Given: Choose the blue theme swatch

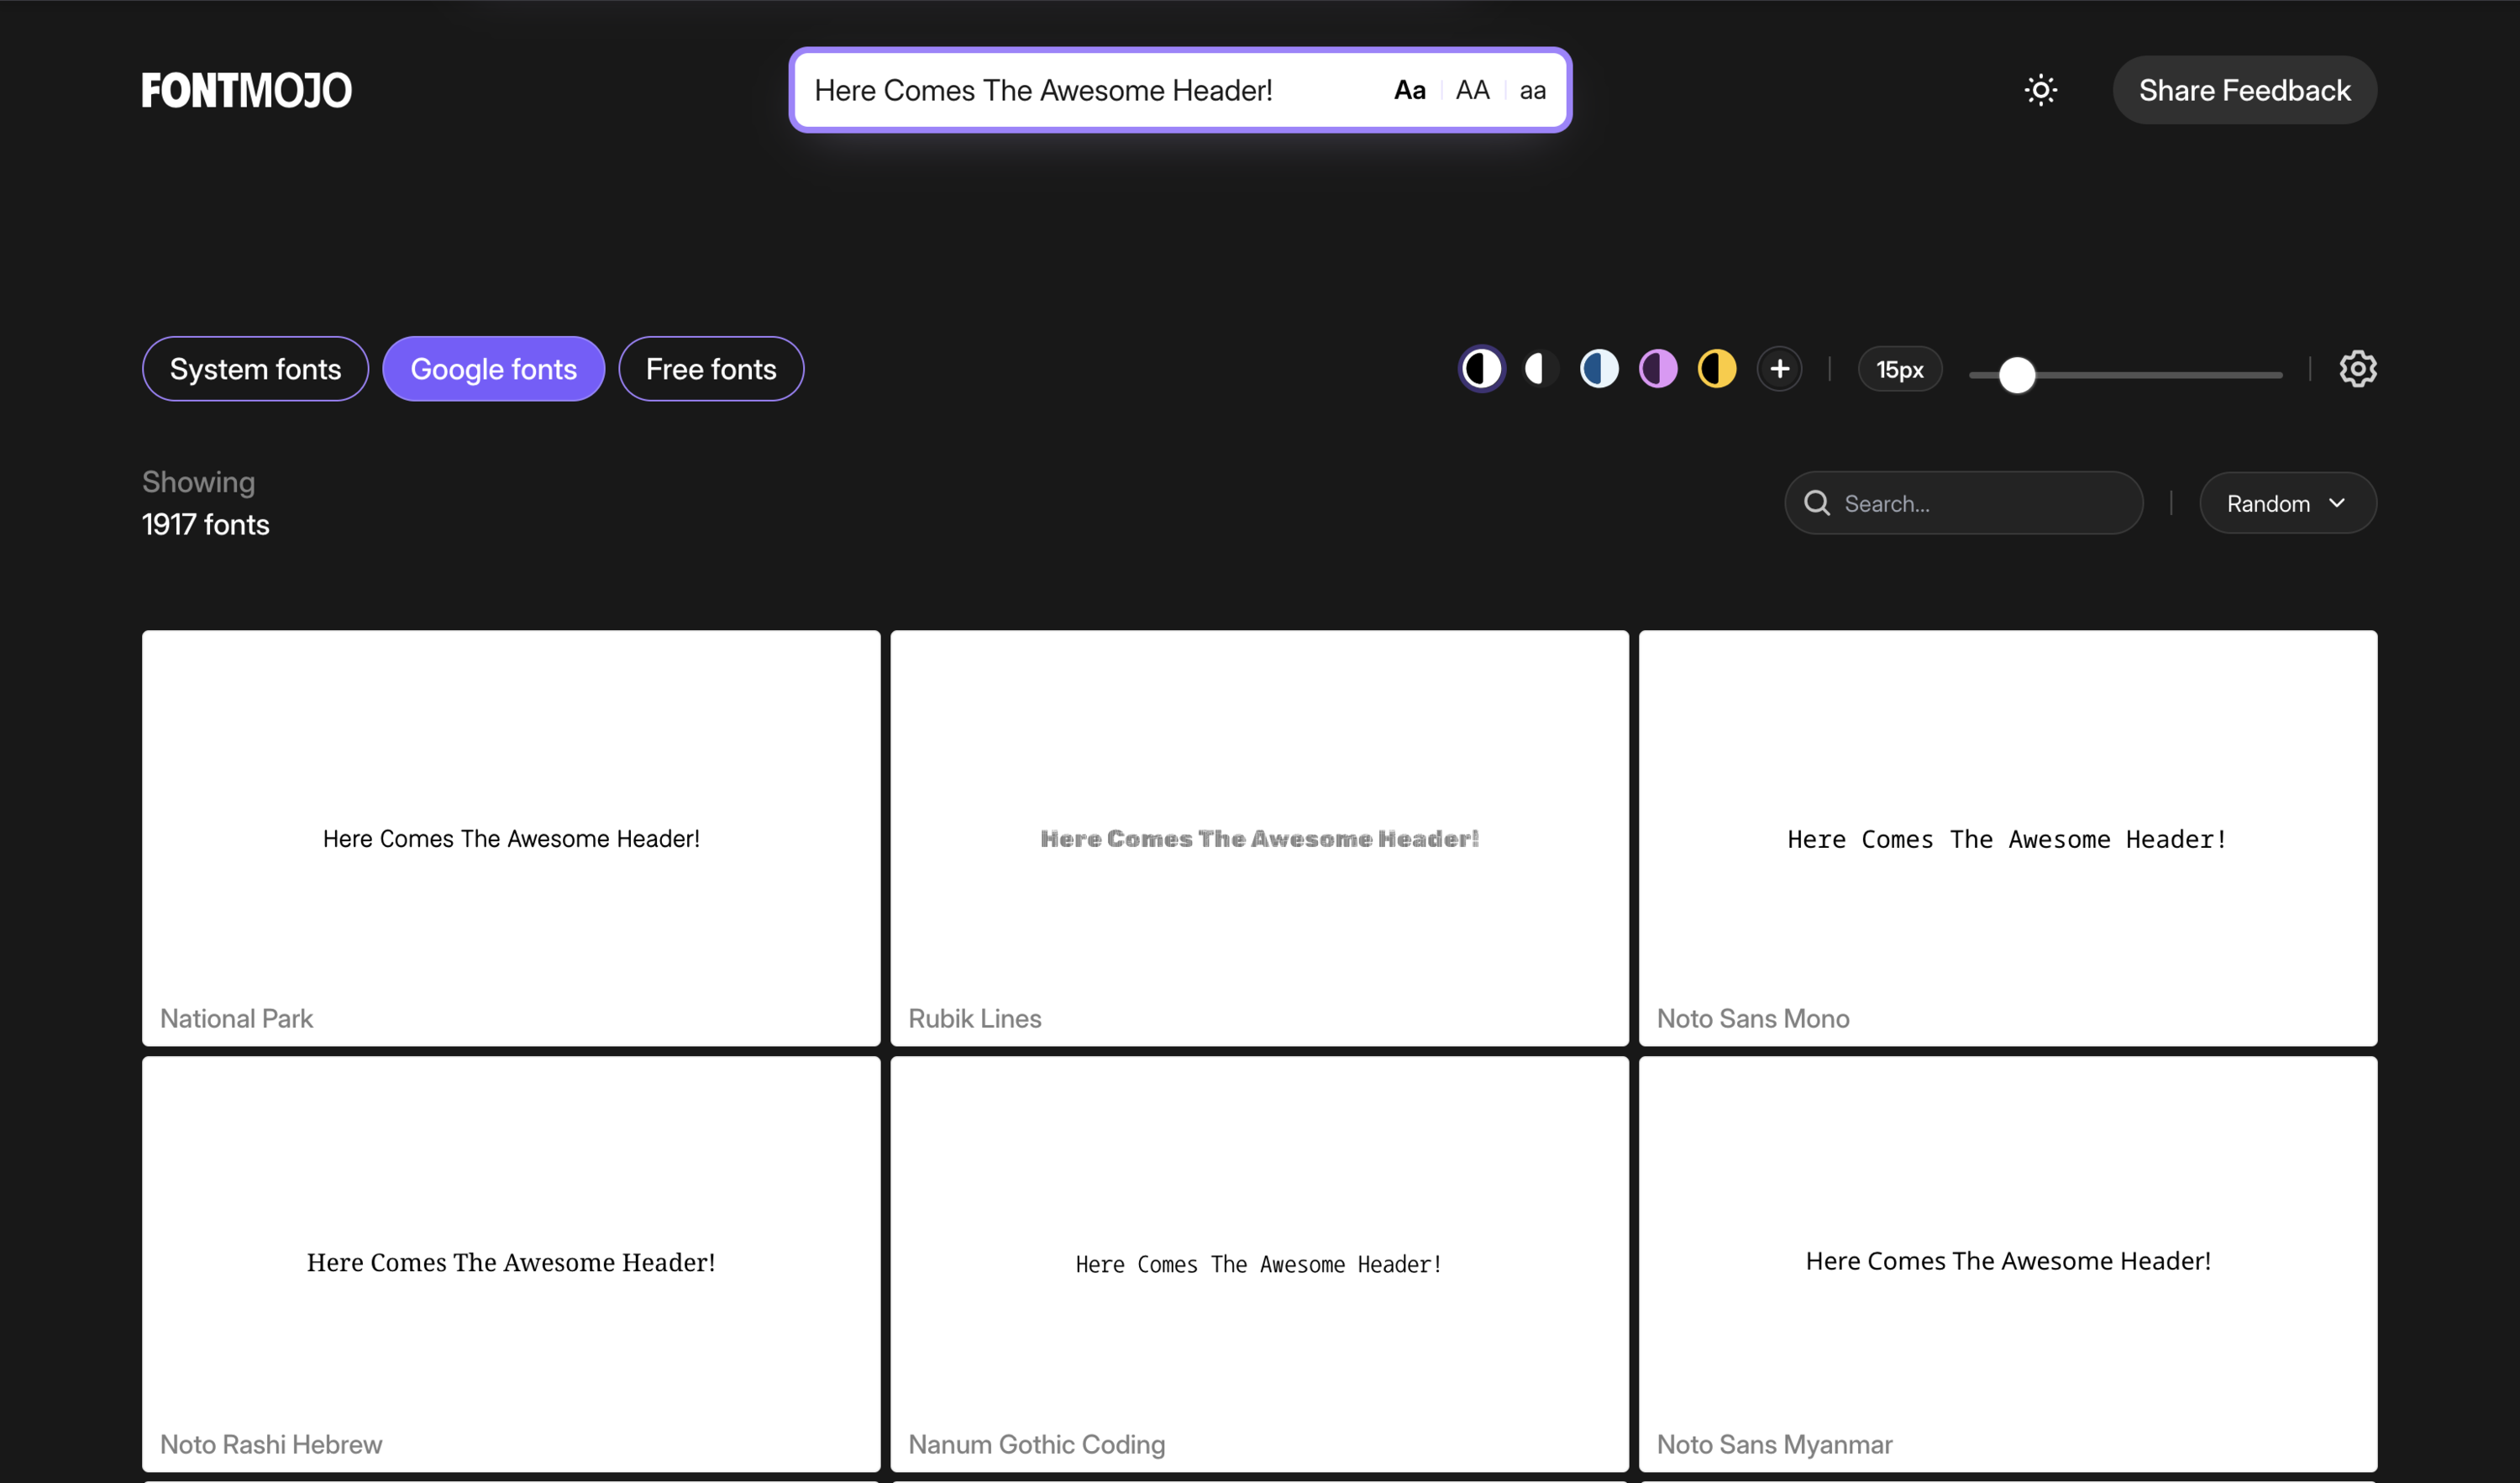Looking at the screenshot, I should tap(1599, 369).
